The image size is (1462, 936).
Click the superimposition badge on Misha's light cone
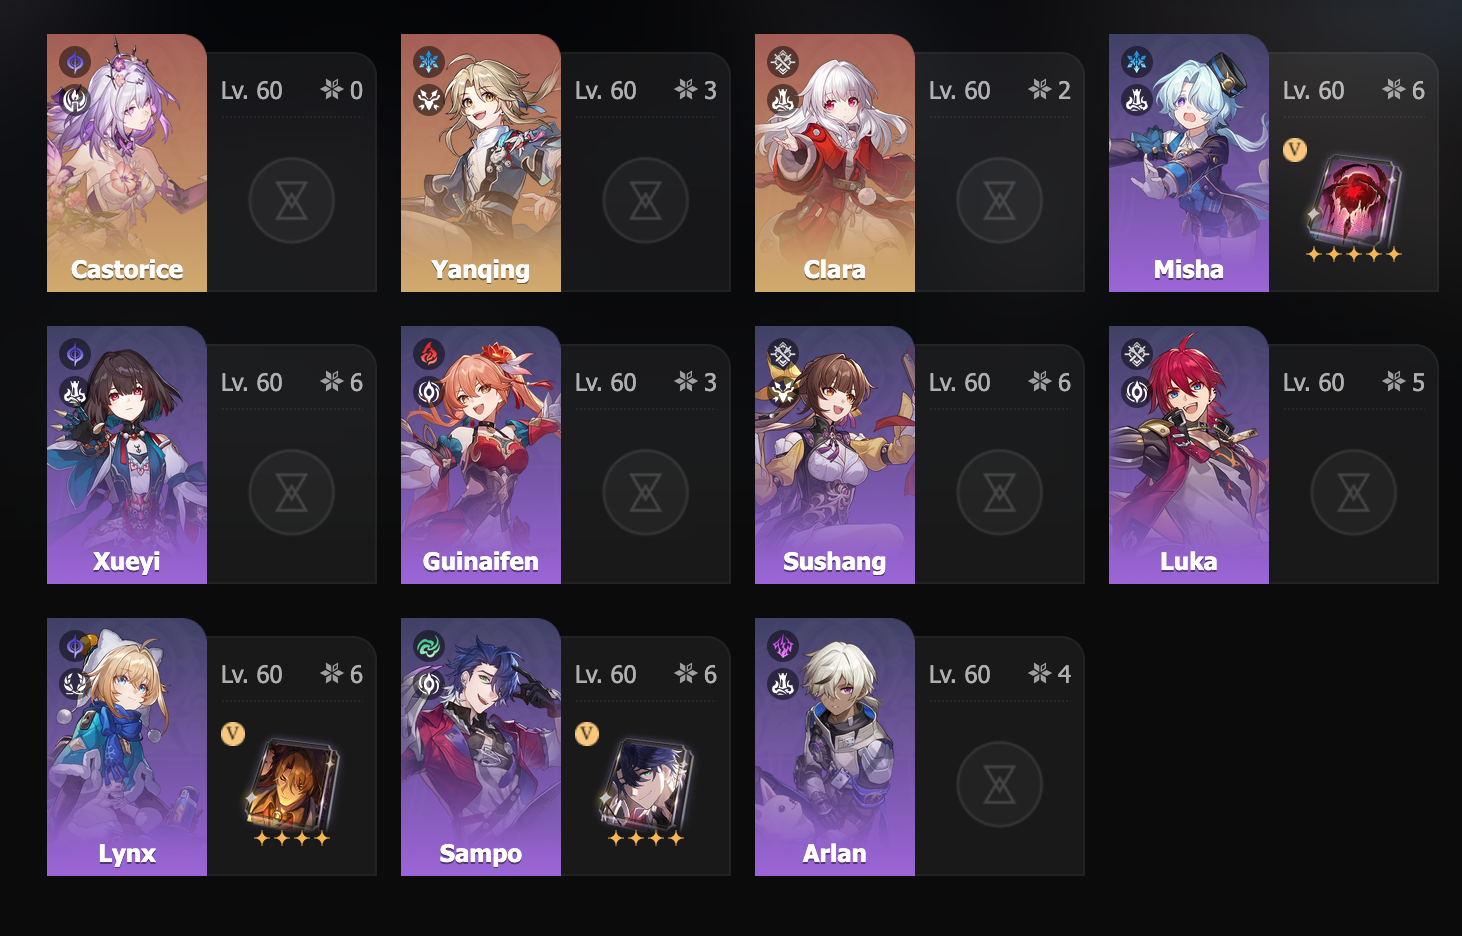point(1295,151)
